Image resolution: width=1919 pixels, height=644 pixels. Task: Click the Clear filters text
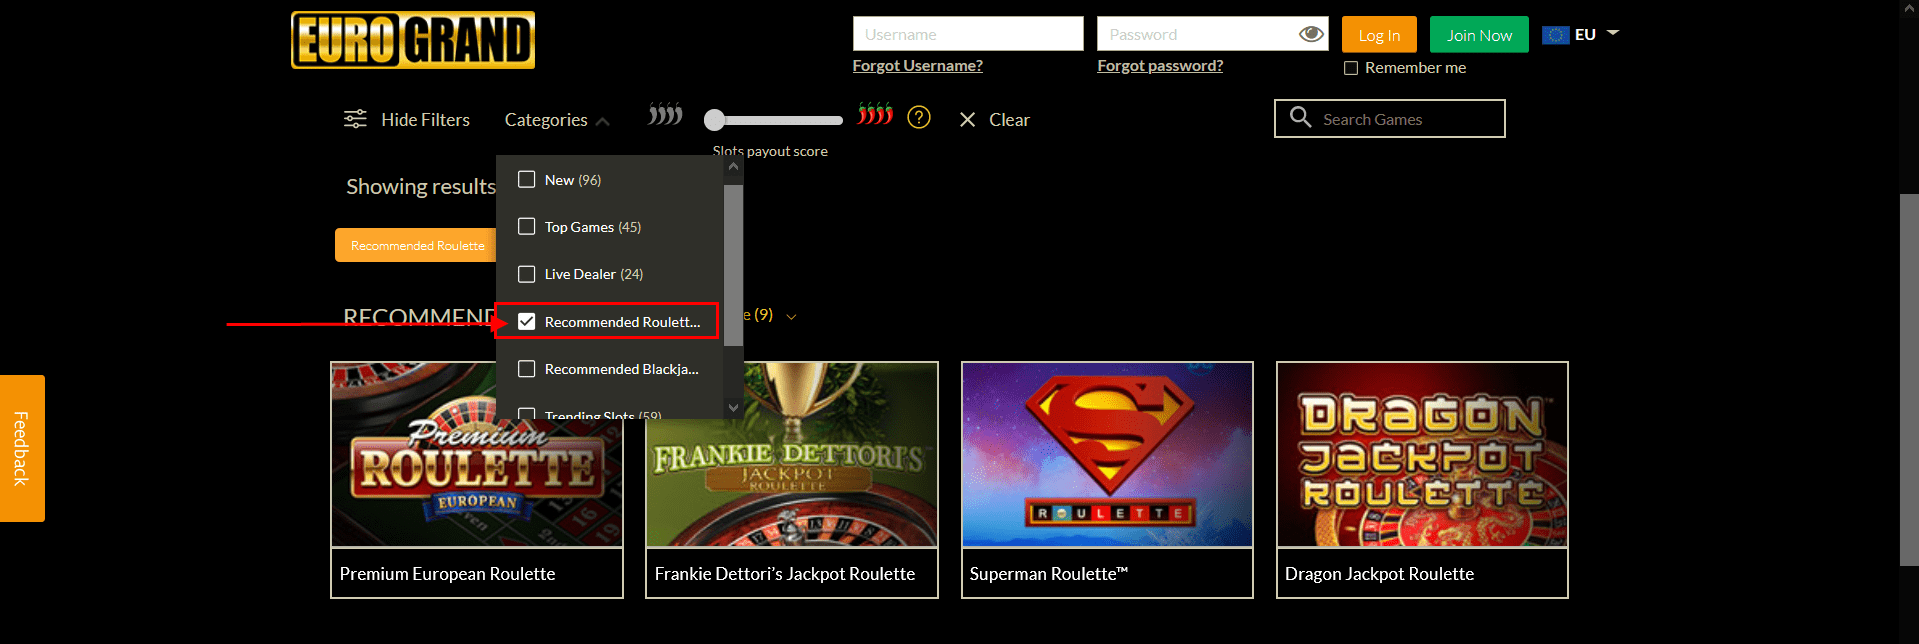[1009, 120]
